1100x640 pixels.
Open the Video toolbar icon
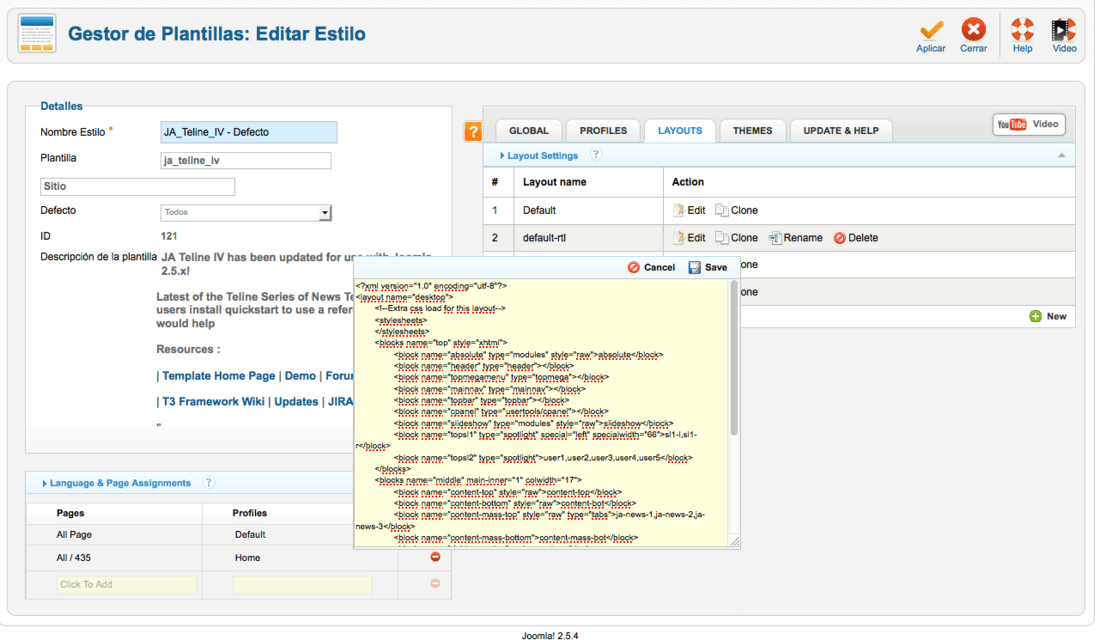(x=1064, y=29)
